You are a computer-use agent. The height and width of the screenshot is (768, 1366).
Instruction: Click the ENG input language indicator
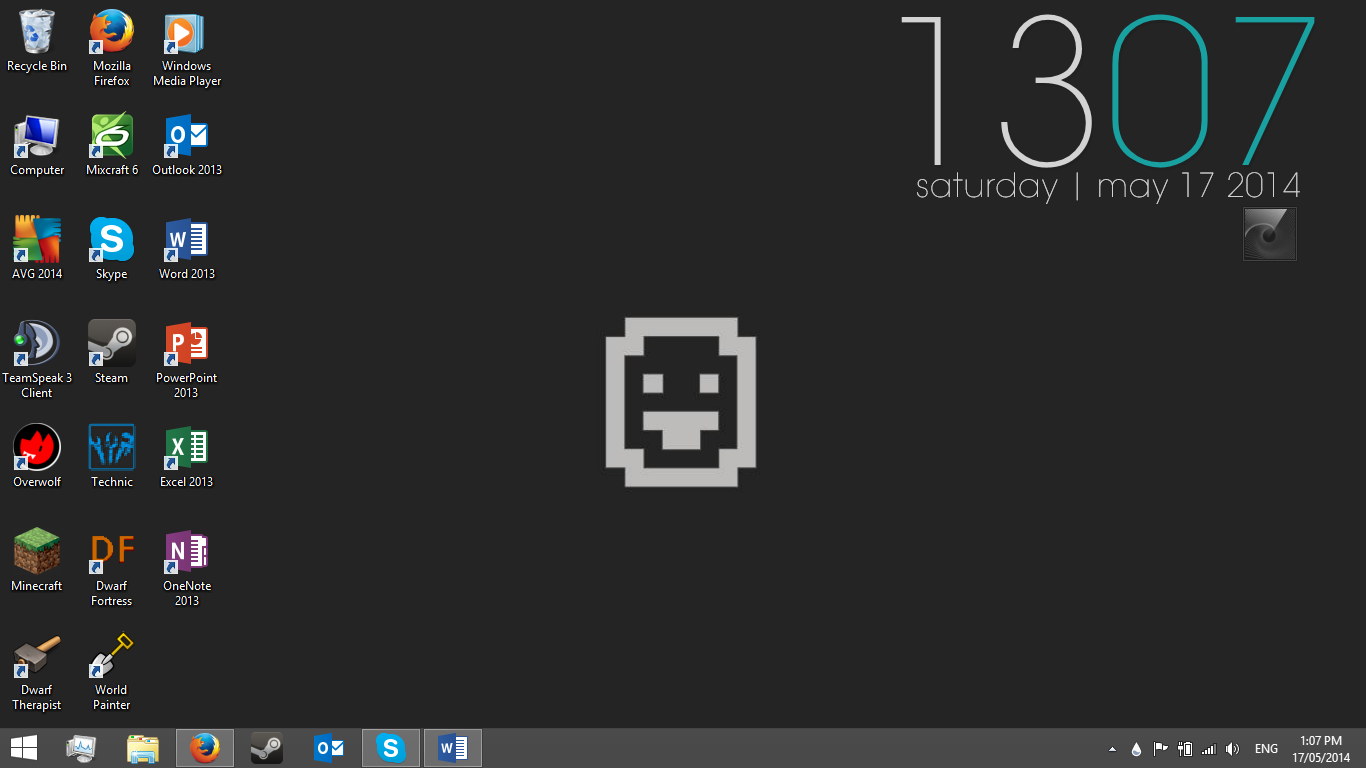[1266, 749]
